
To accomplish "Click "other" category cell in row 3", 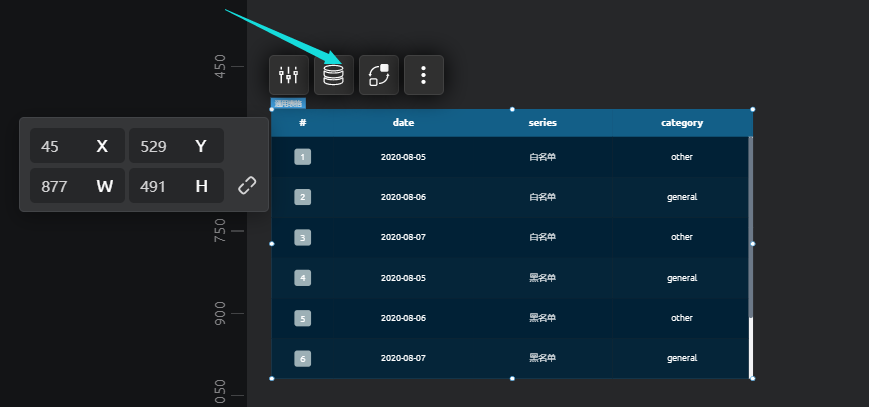I will point(682,237).
